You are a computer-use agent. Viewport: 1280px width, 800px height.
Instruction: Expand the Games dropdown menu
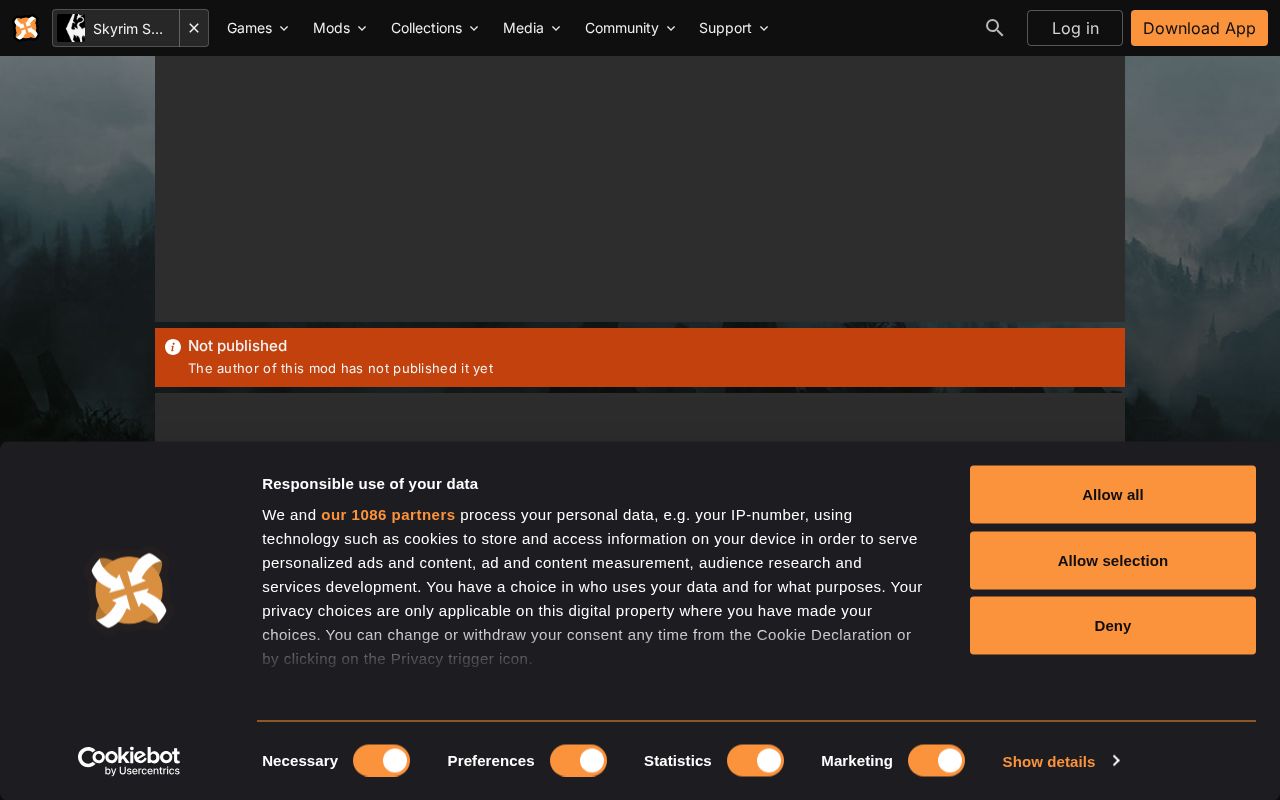pos(258,28)
